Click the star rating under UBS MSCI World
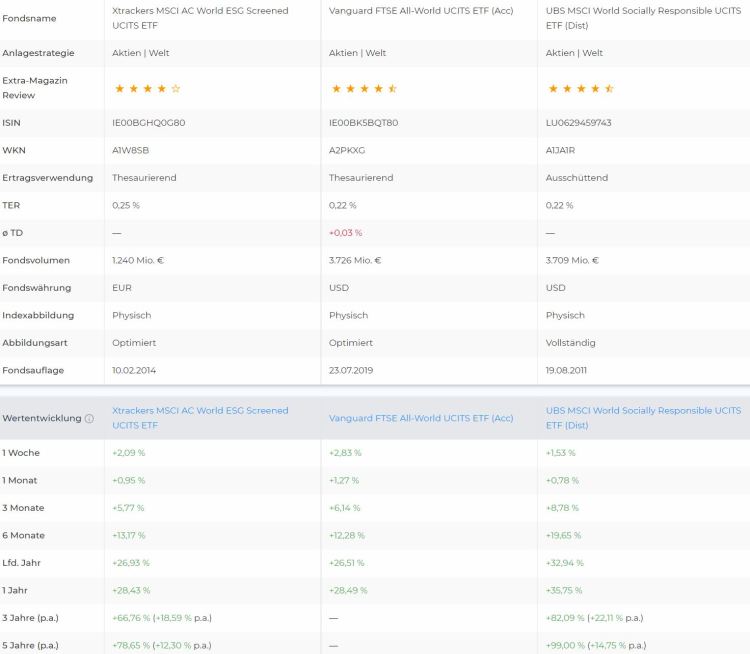 point(580,89)
